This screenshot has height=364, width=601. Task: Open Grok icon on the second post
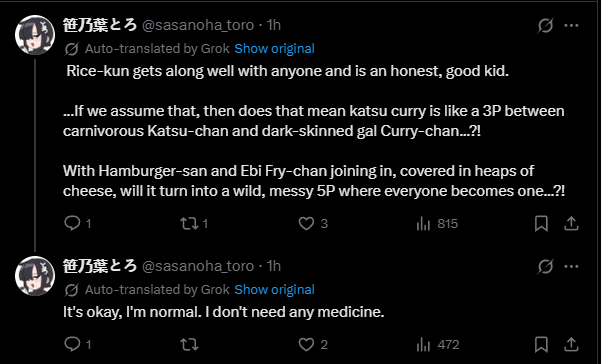click(545, 267)
